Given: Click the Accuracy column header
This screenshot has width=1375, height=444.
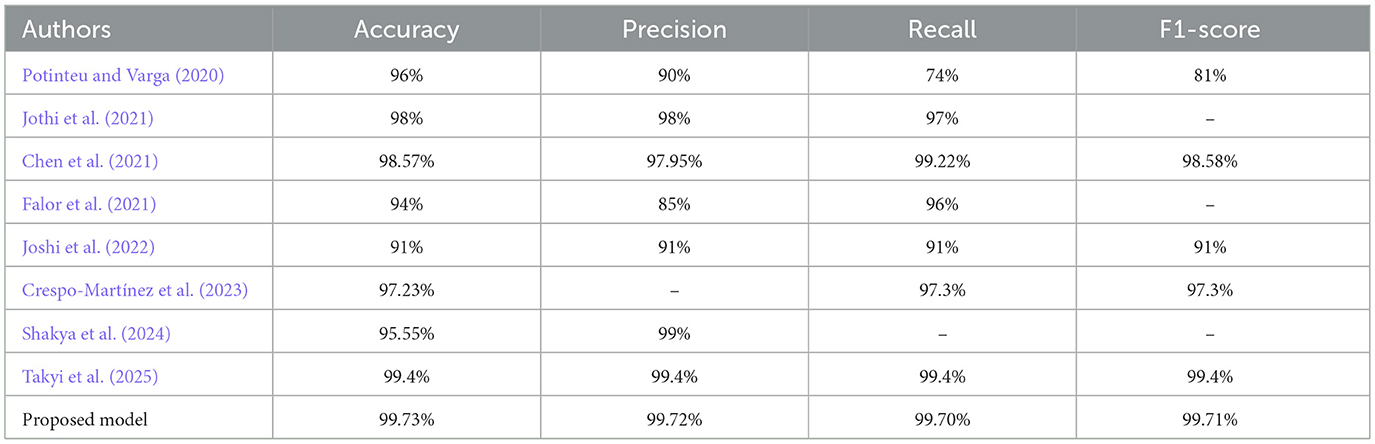Looking at the screenshot, I should pos(406,30).
